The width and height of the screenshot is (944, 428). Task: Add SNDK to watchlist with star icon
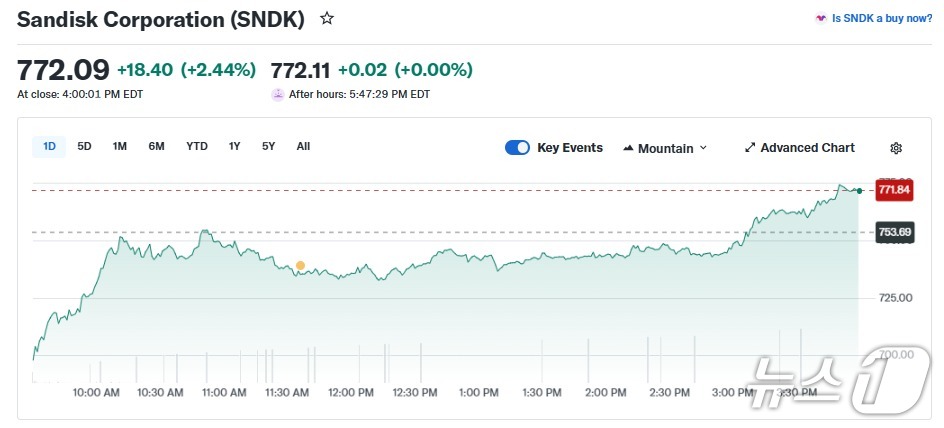pyautogui.click(x=327, y=19)
